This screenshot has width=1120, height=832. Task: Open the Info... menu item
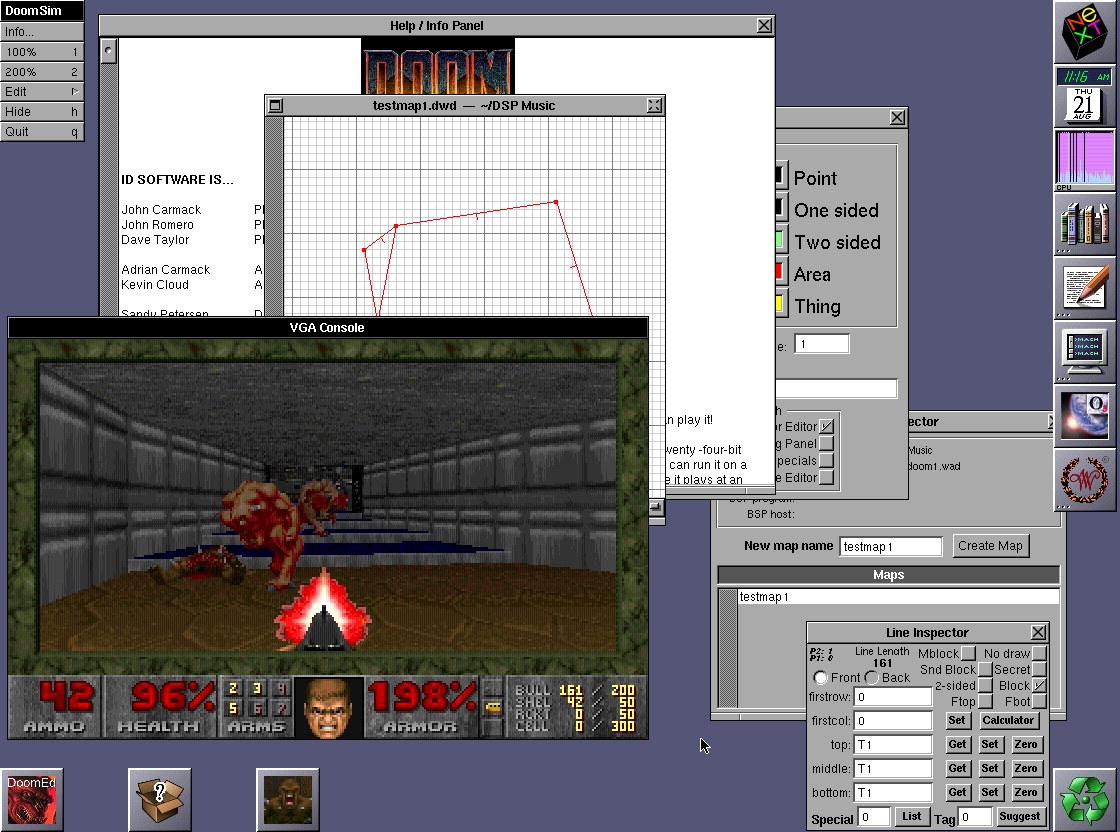click(x=42, y=31)
